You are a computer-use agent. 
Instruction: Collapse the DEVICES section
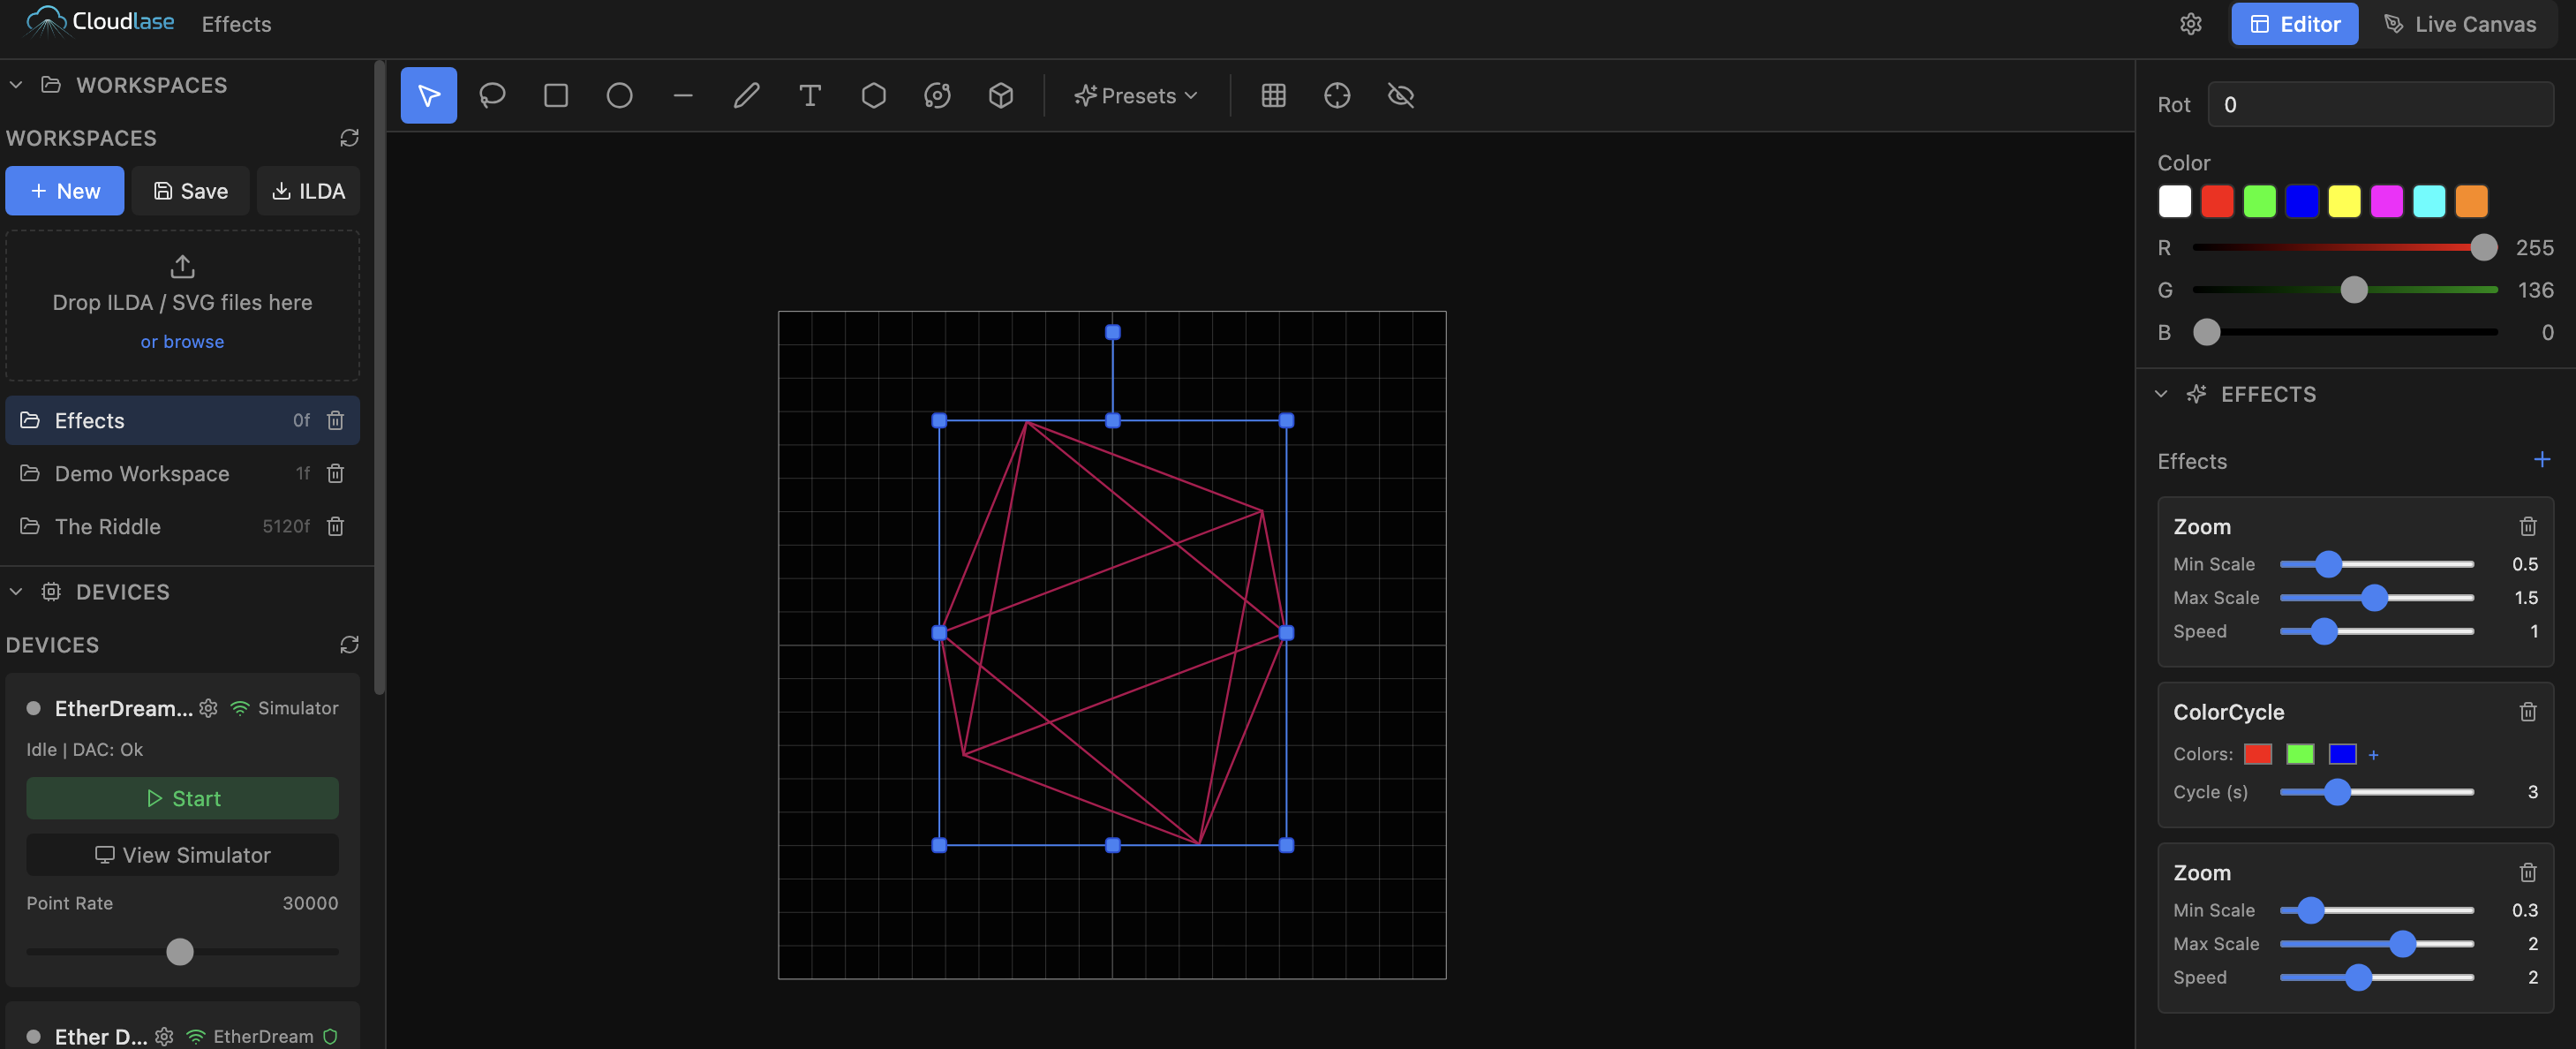pyautogui.click(x=16, y=591)
